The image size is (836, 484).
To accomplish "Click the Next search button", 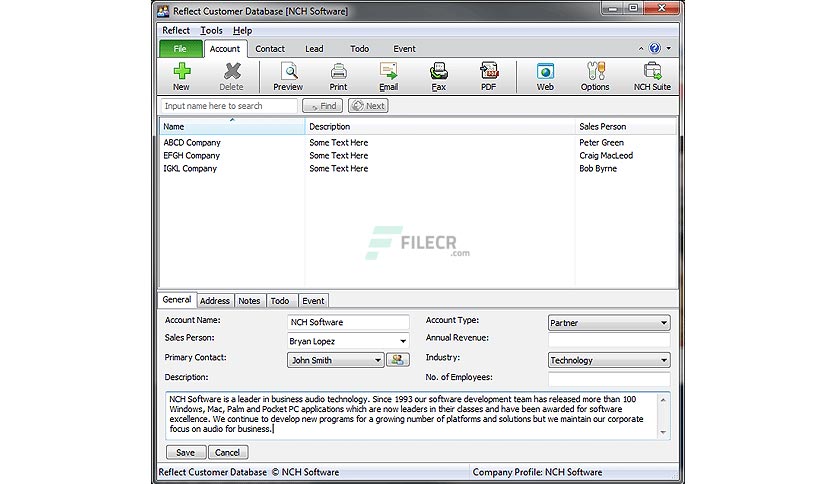I will click(368, 106).
